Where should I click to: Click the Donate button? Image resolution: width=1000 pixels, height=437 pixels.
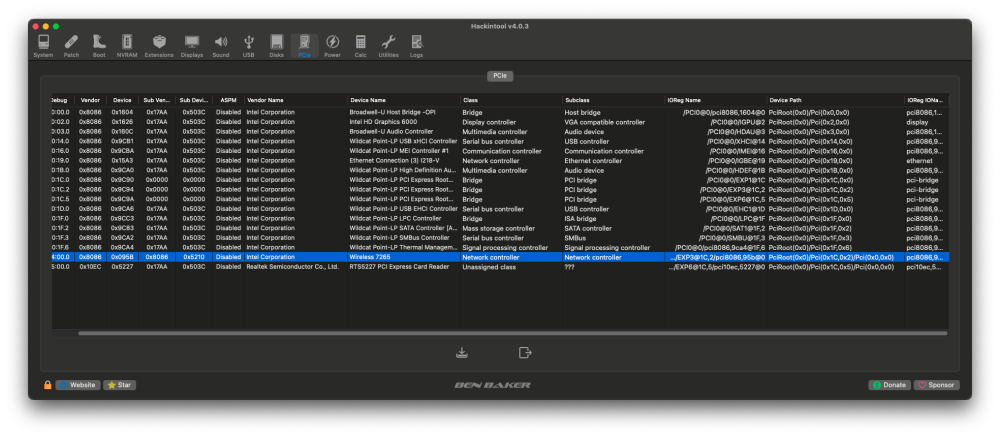click(x=889, y=385)
